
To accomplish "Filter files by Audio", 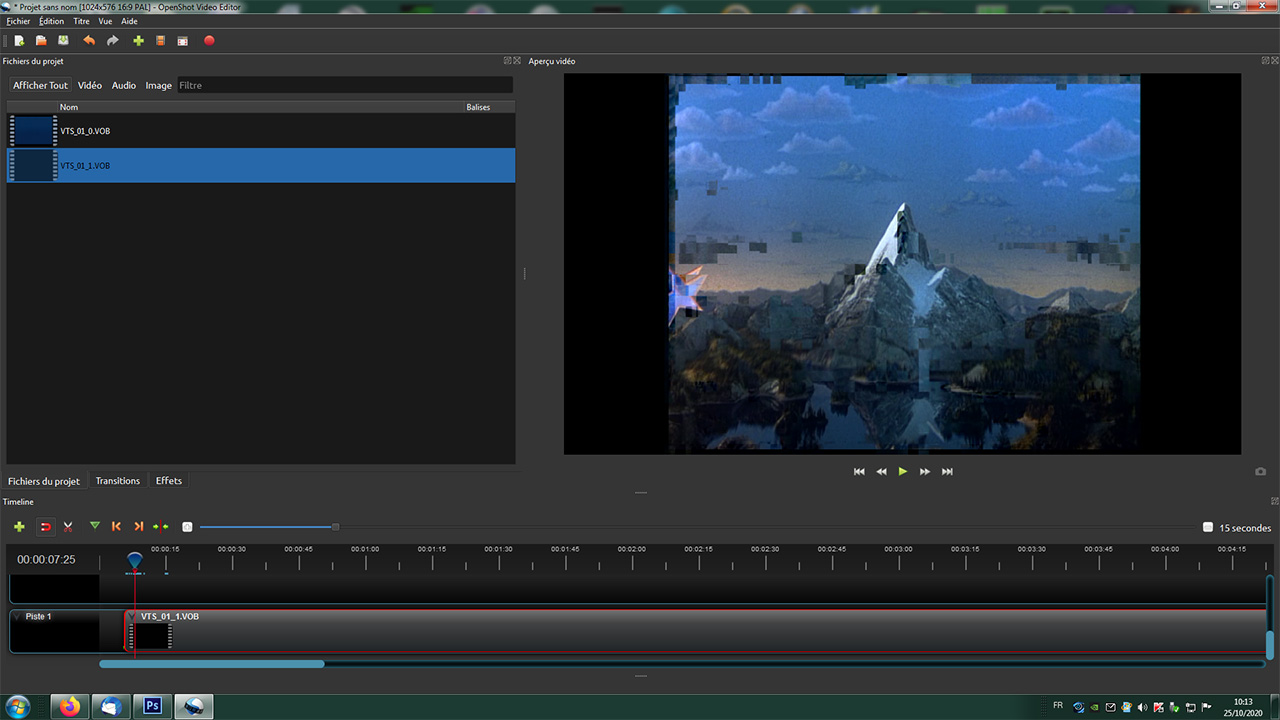I will coord(124,85).
